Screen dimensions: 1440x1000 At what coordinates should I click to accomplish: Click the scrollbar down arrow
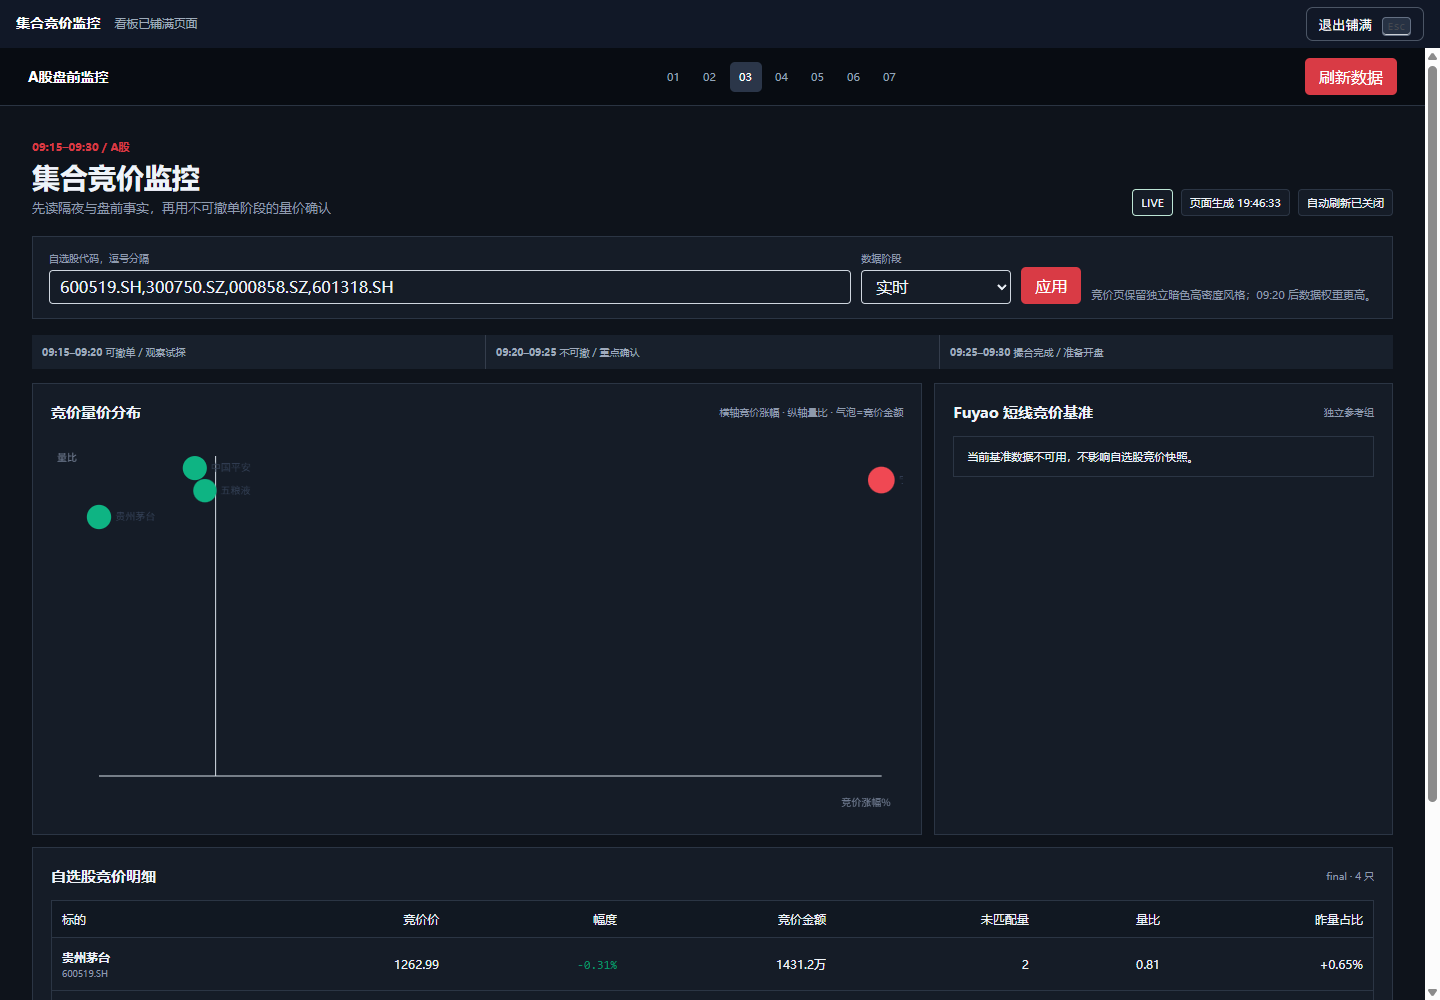(x=1432, y=992)
